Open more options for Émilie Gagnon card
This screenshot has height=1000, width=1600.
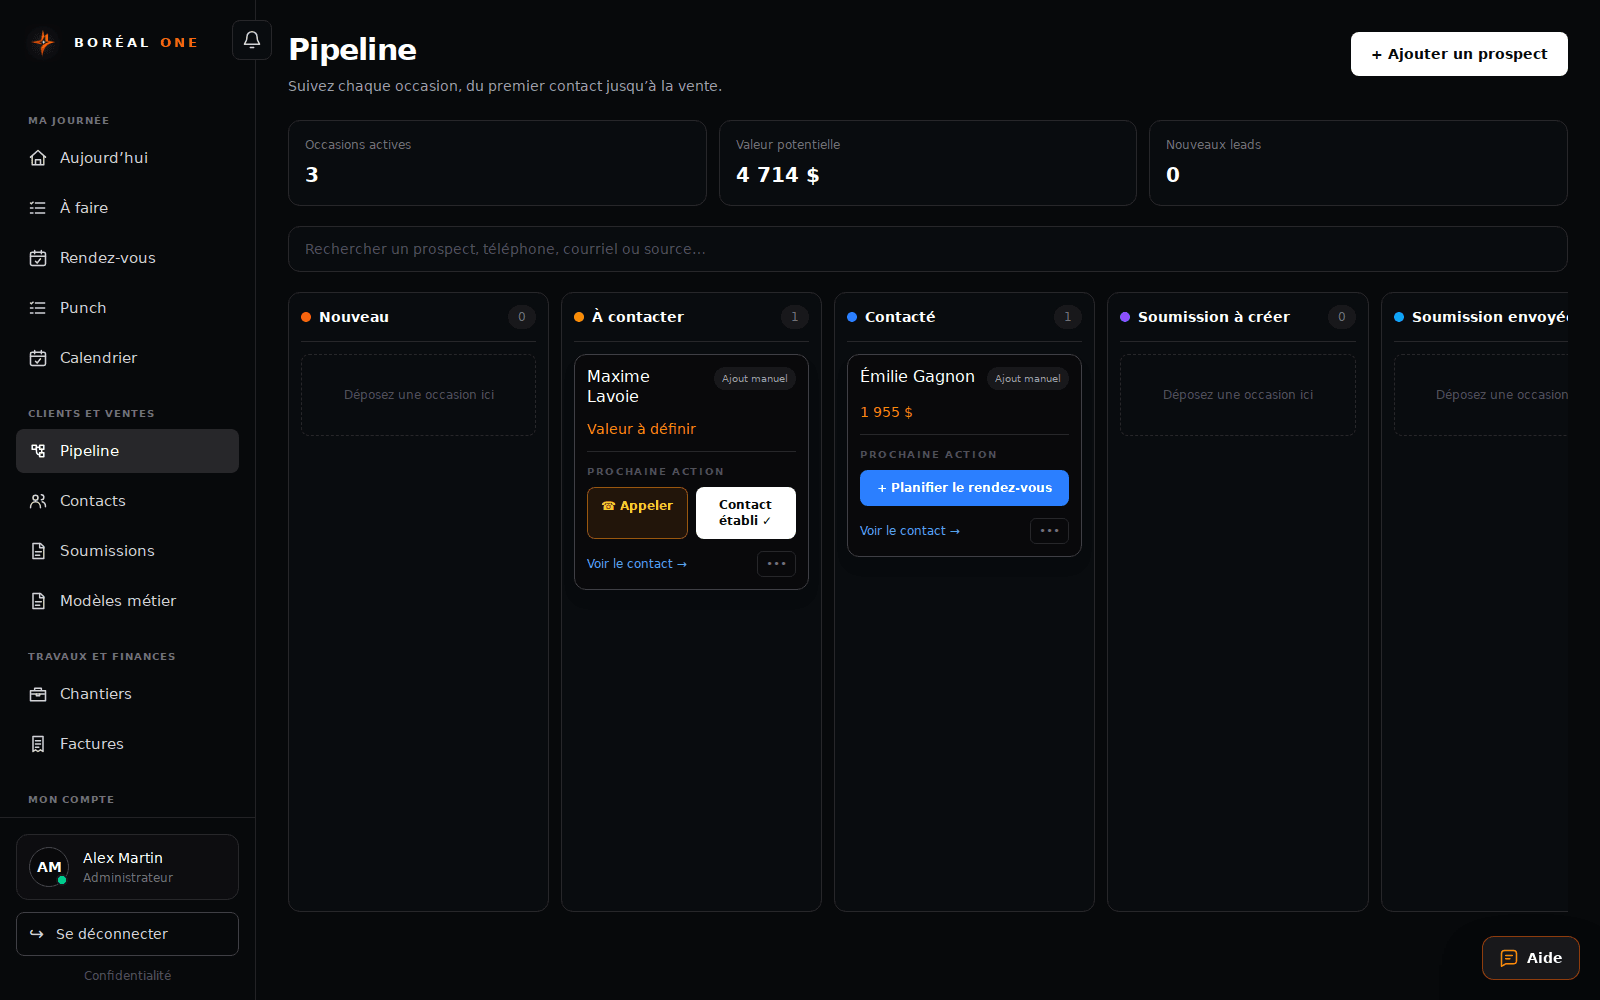[1049, 531]
